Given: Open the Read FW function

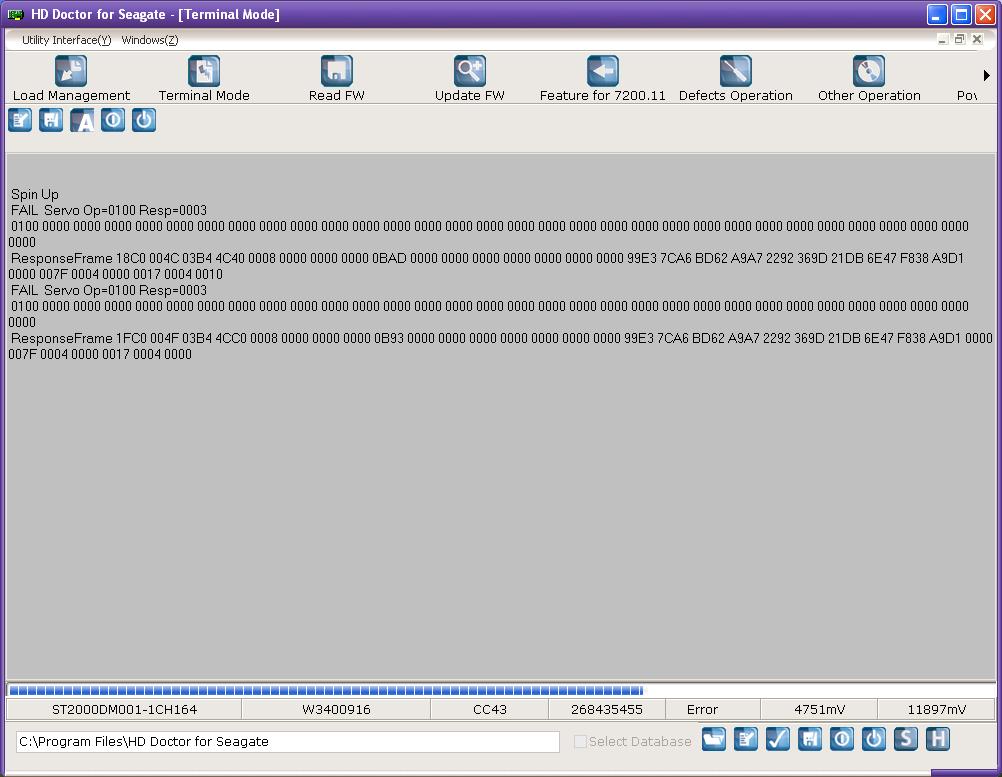Looking at the screenshot, I should [x=337, y=79].
